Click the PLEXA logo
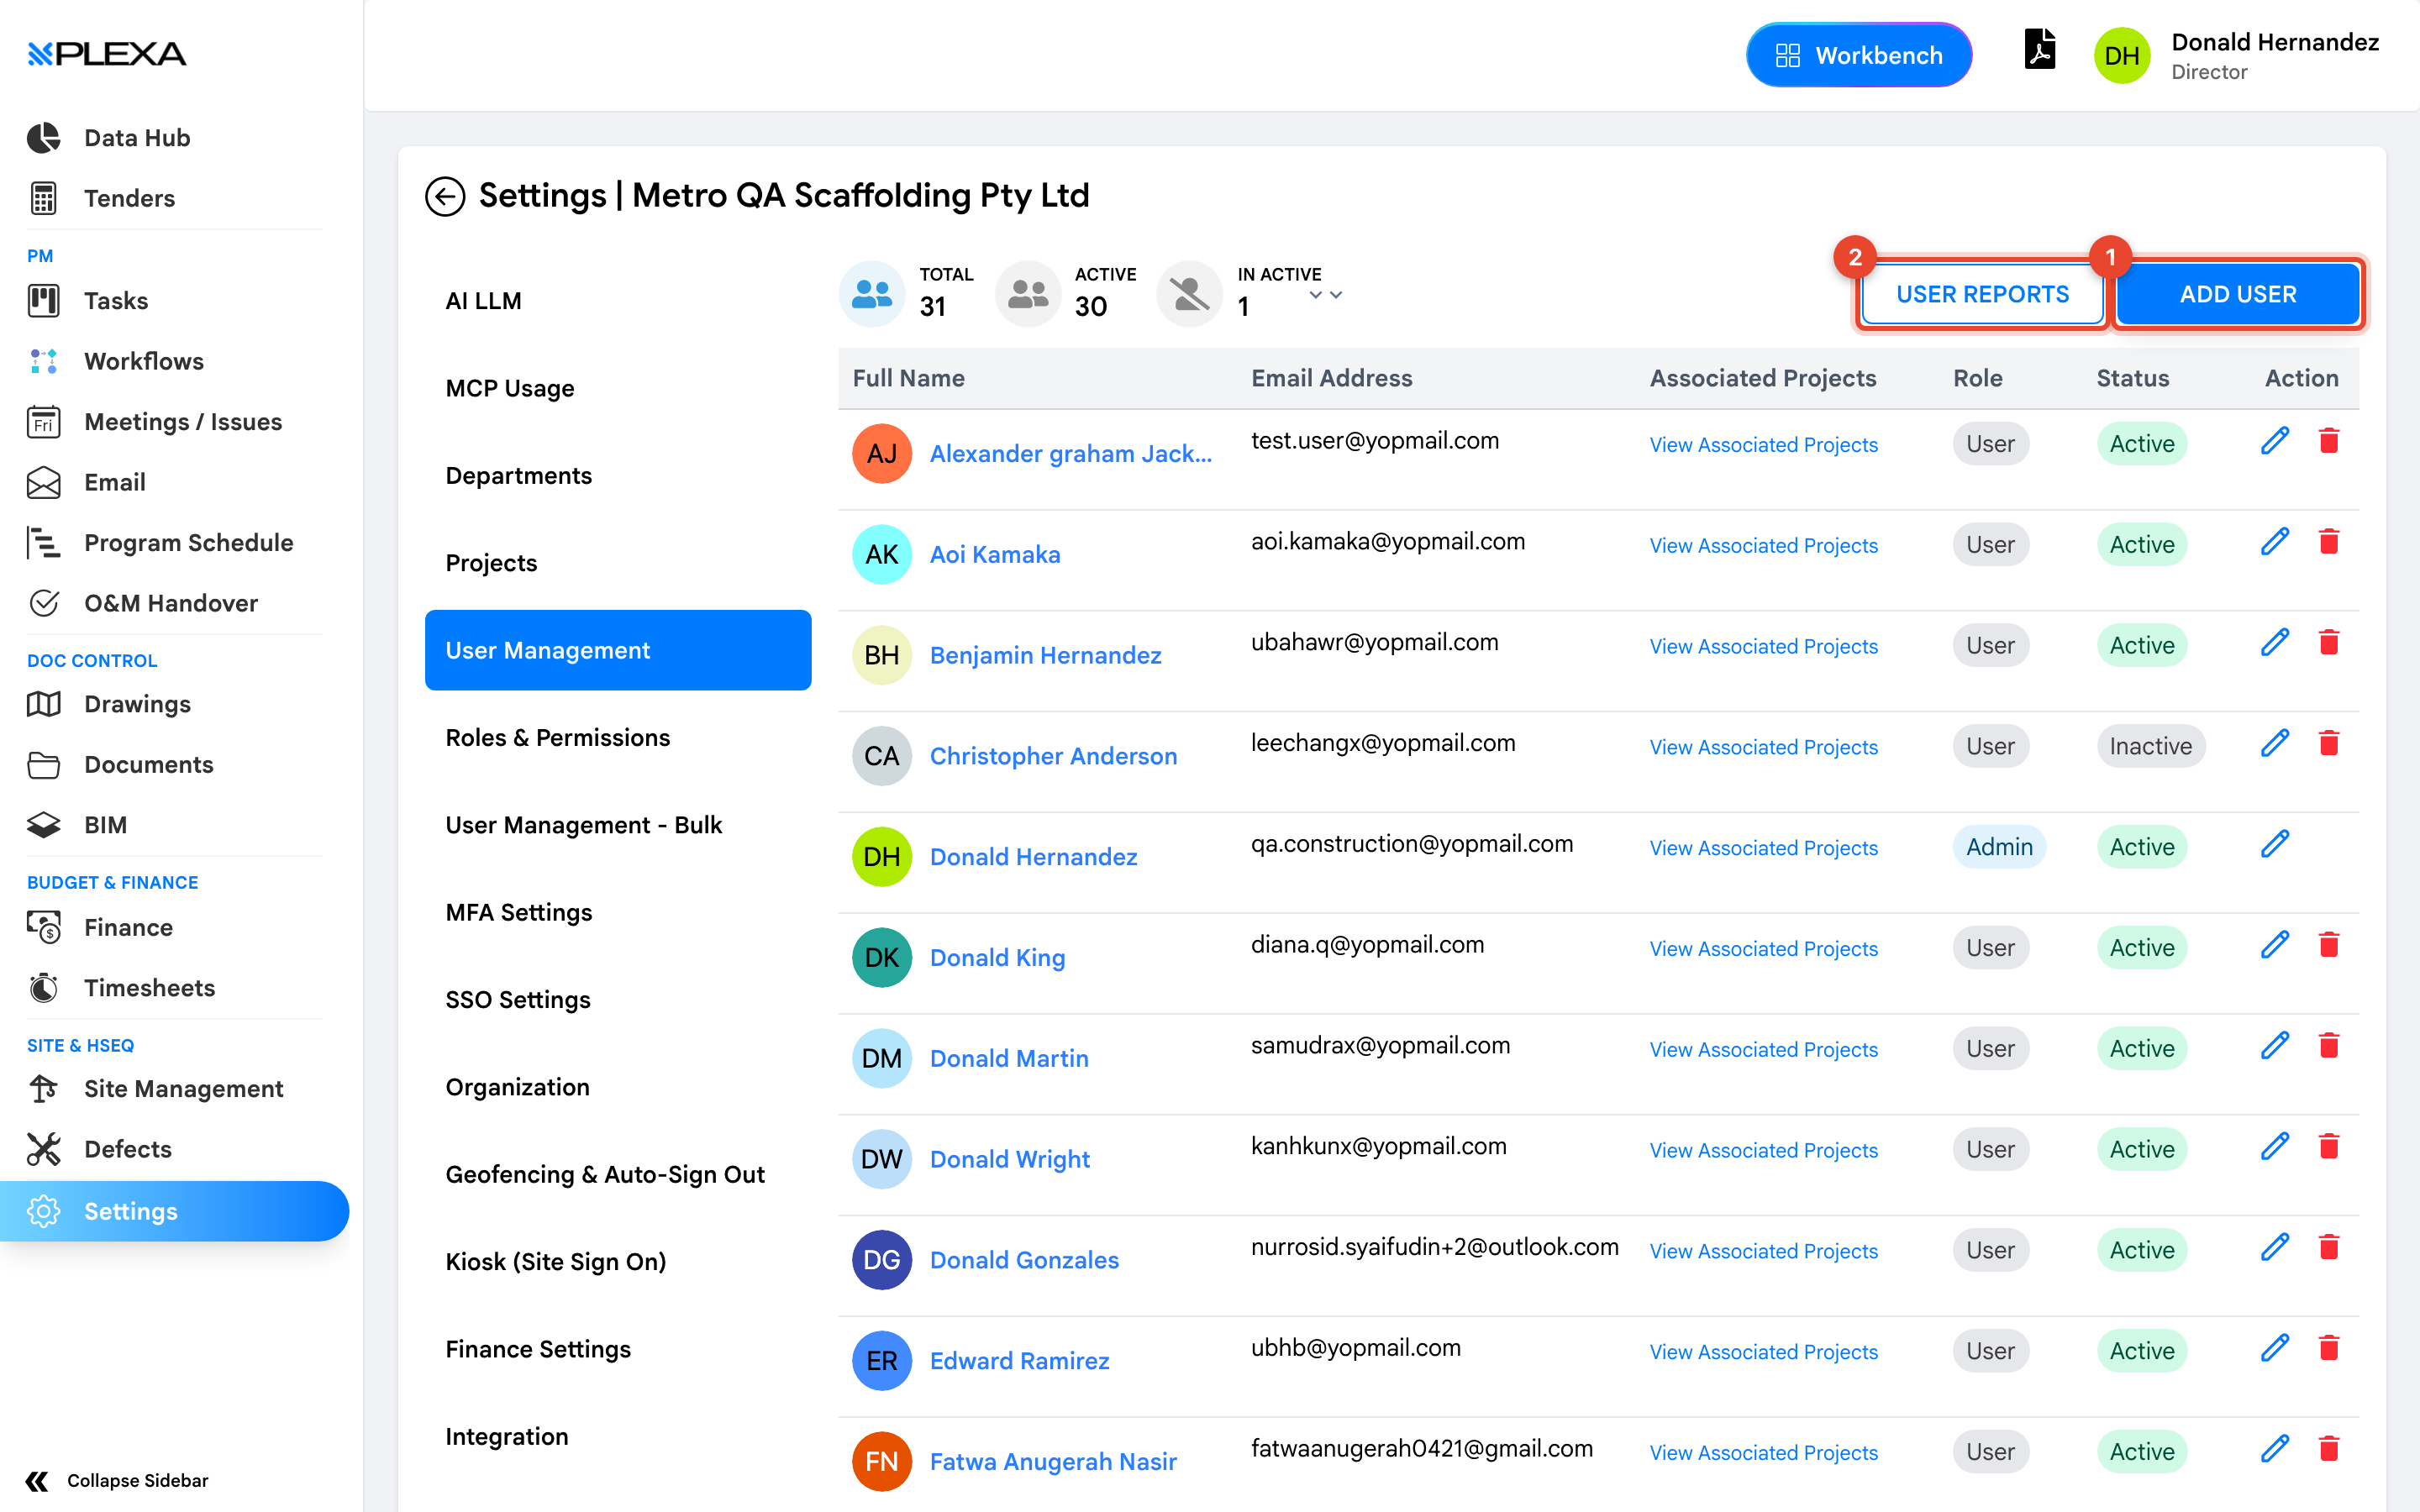2420x1512 pixels. (x=107, y=54)
